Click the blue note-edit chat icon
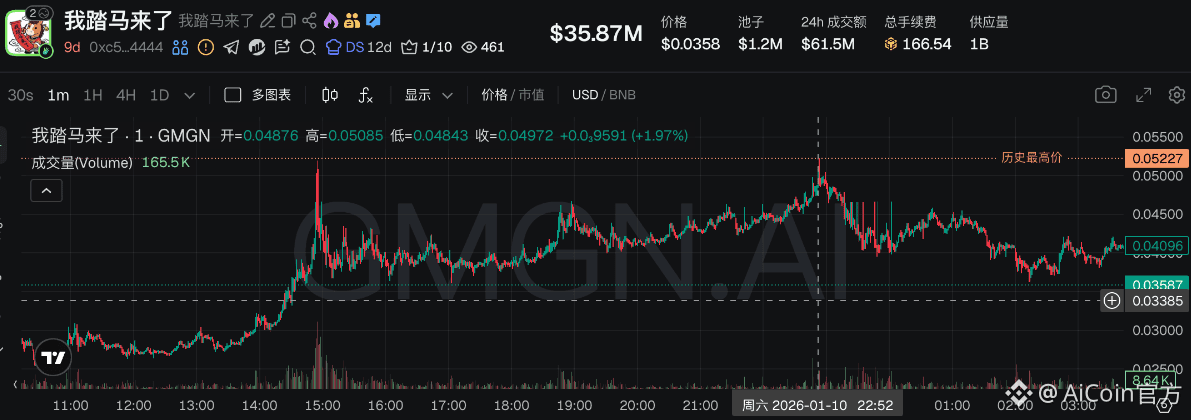 (x=373, y=21)
